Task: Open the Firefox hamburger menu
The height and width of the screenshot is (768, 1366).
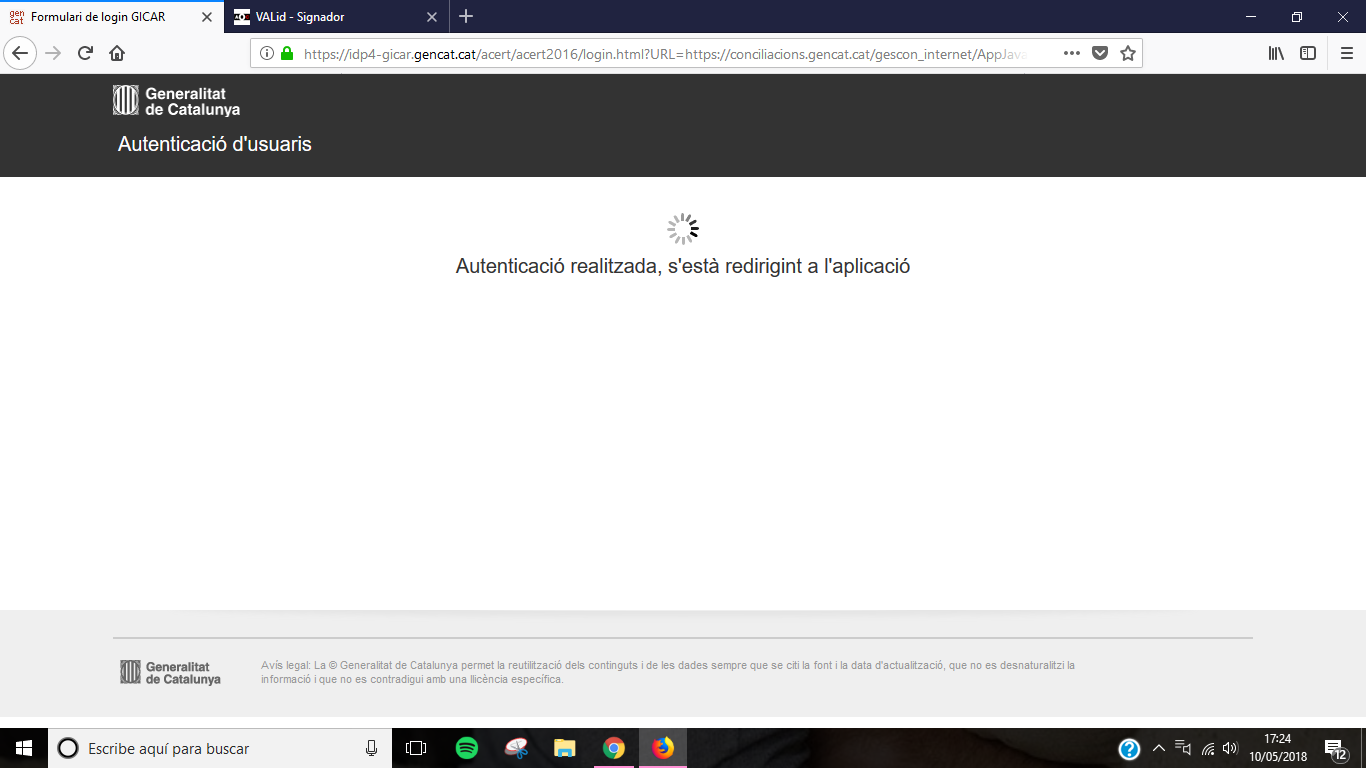Action: click(x=1346, y=53)
